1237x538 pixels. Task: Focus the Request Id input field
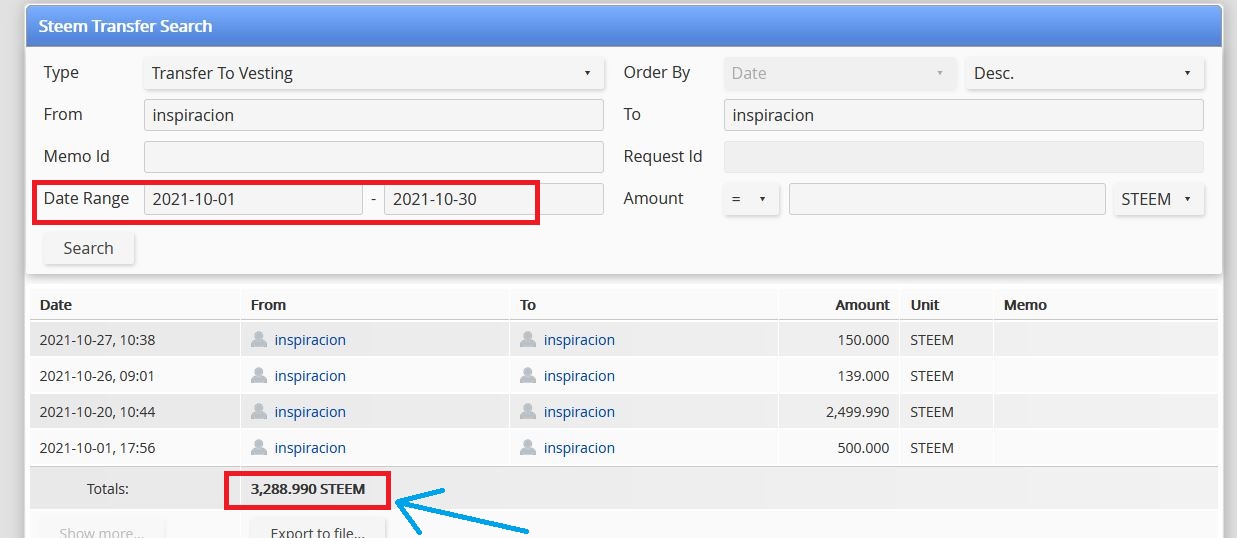[964, 157]
